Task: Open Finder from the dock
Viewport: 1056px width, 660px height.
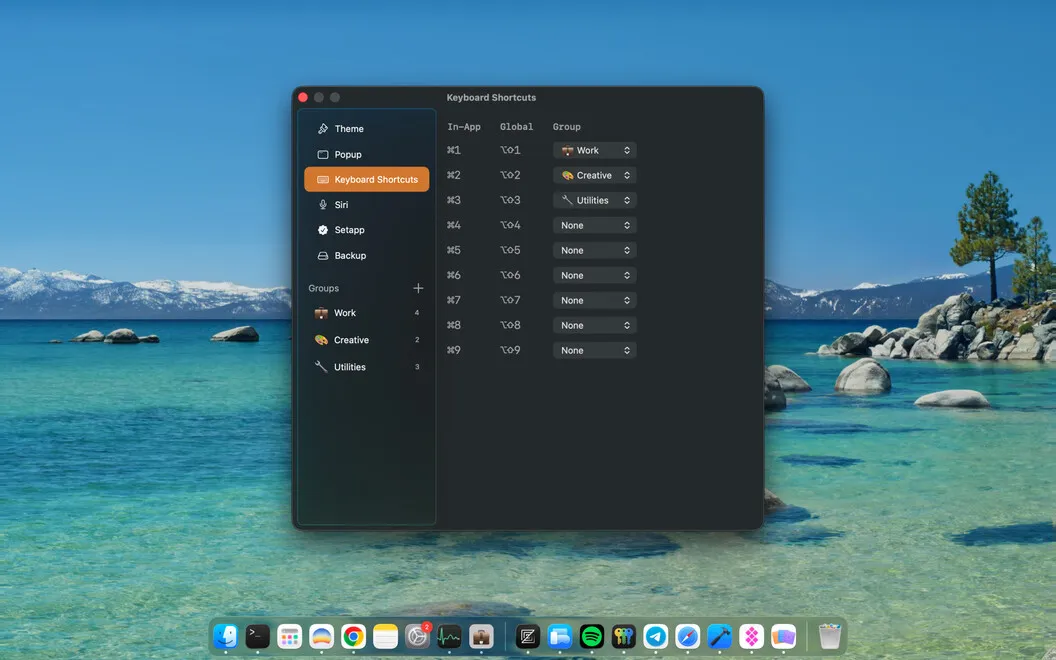Action: pyautogui.click(x=226, y=636)
